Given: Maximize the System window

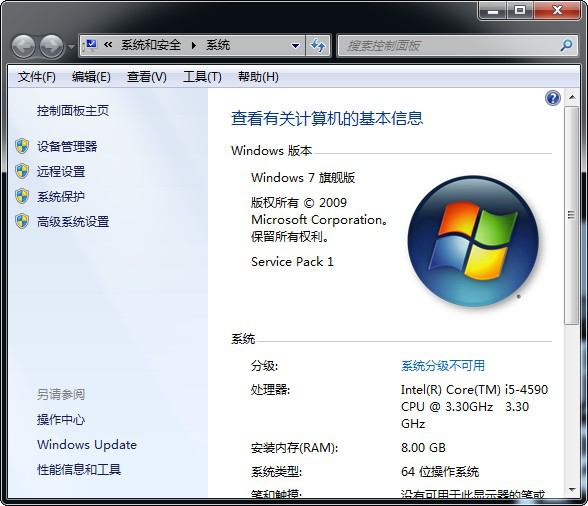Looking at the screenshot, I should 520,11.
